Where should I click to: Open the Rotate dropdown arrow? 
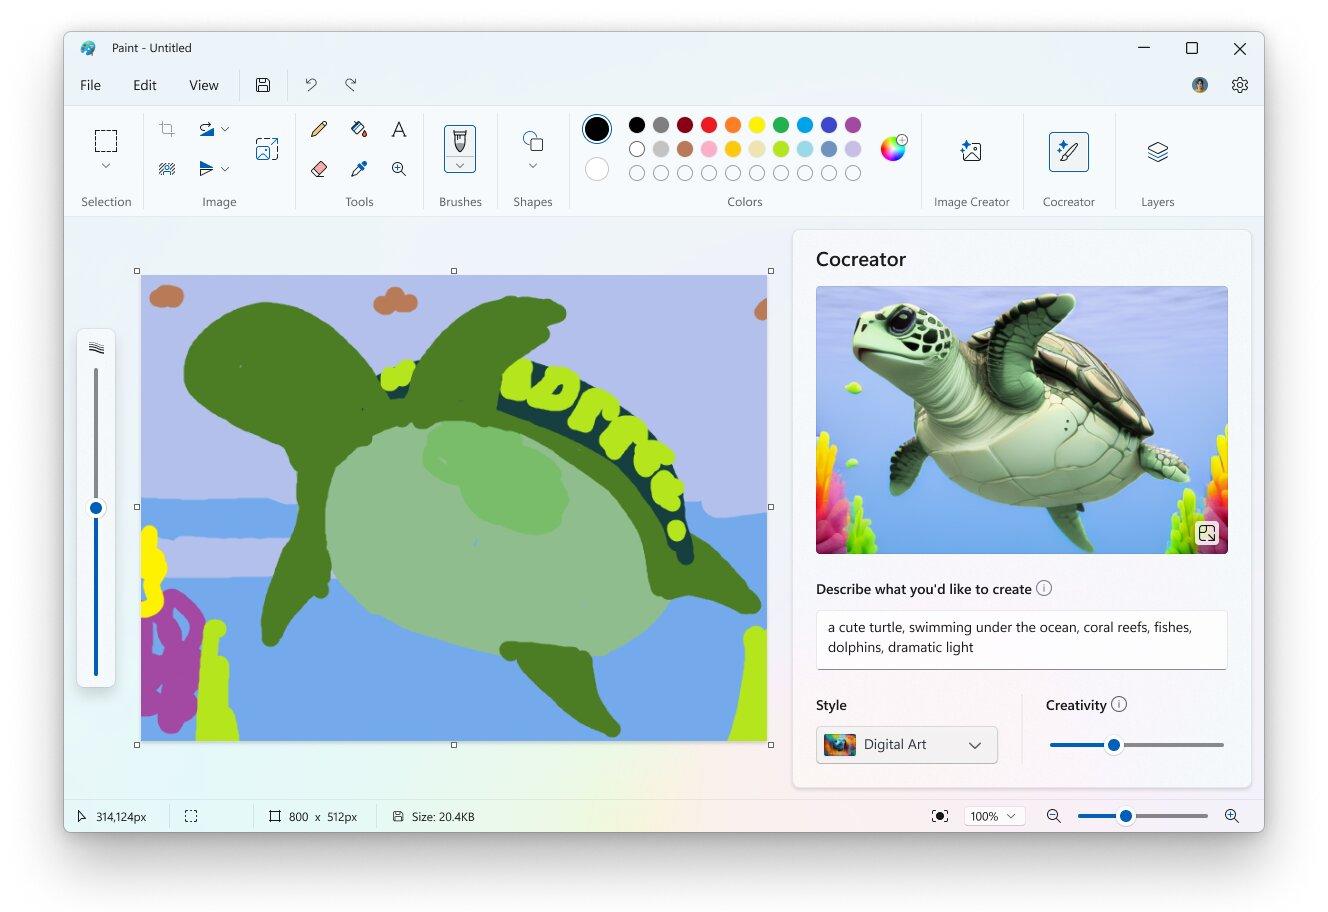tap(225, 129)
